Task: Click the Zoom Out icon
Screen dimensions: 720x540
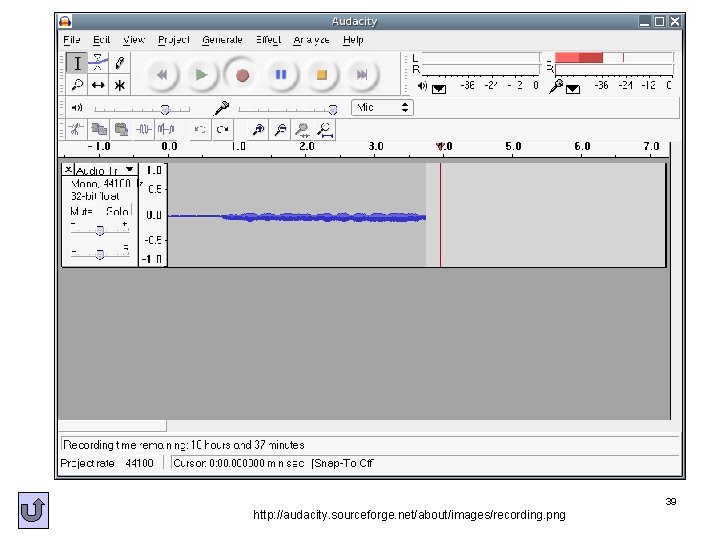Action: pyautogui.click(x=280, y=129)
